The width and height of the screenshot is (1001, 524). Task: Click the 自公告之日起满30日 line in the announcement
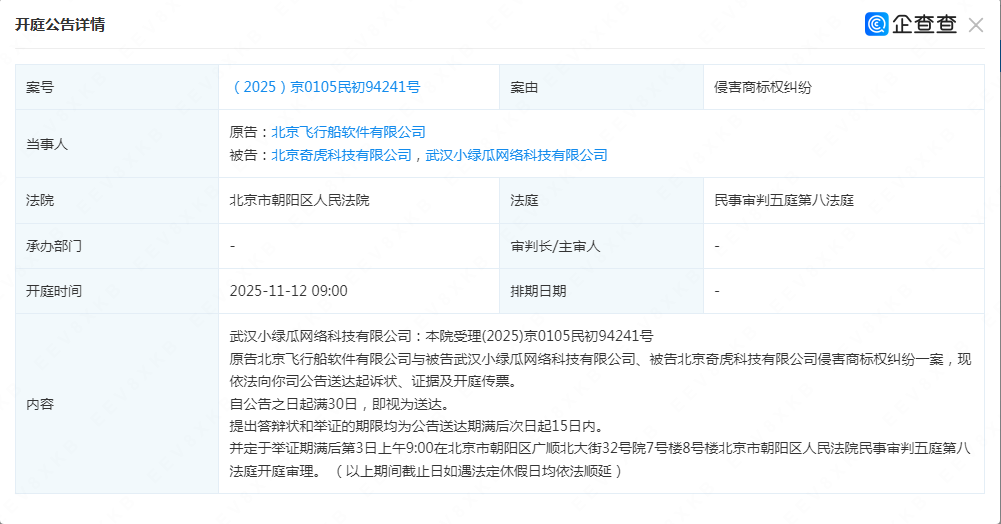[338, 404]
